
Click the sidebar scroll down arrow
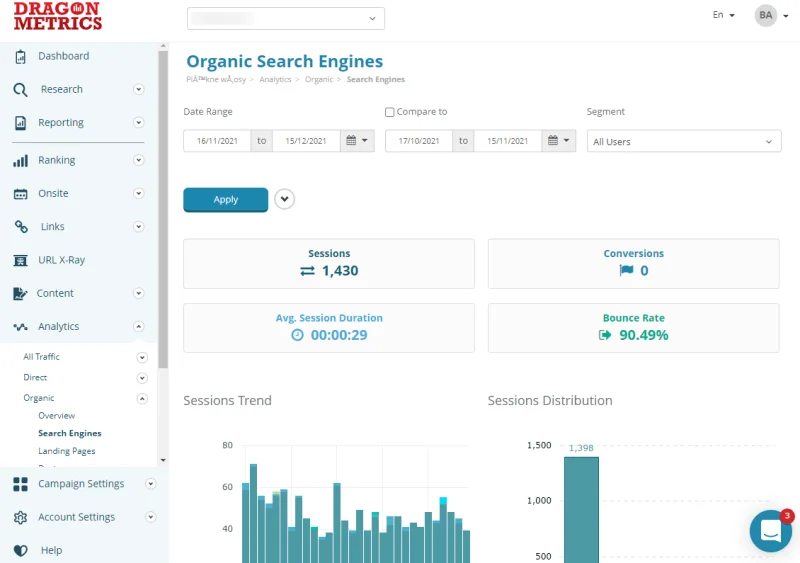[x=163, y=460]
